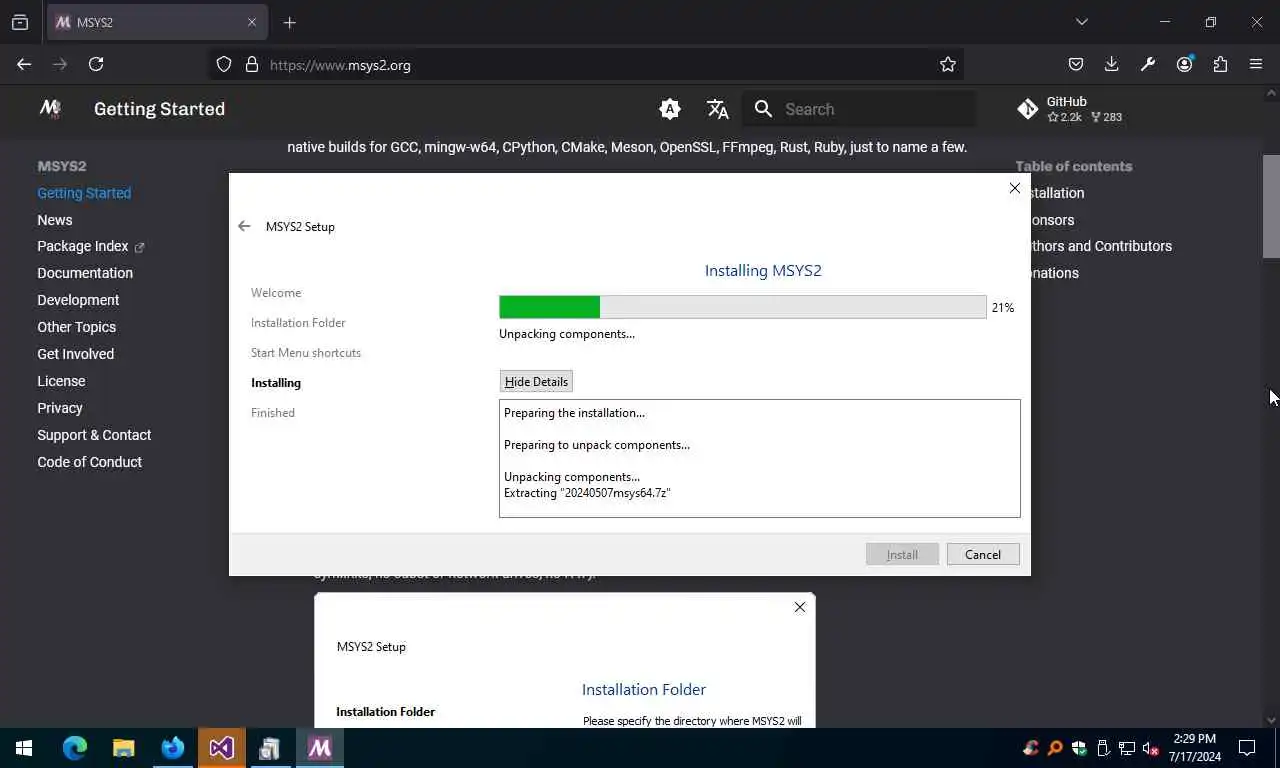Open the Getting Started sidebar link
Screen dimensions: 1280x768
tap(84, 193)
